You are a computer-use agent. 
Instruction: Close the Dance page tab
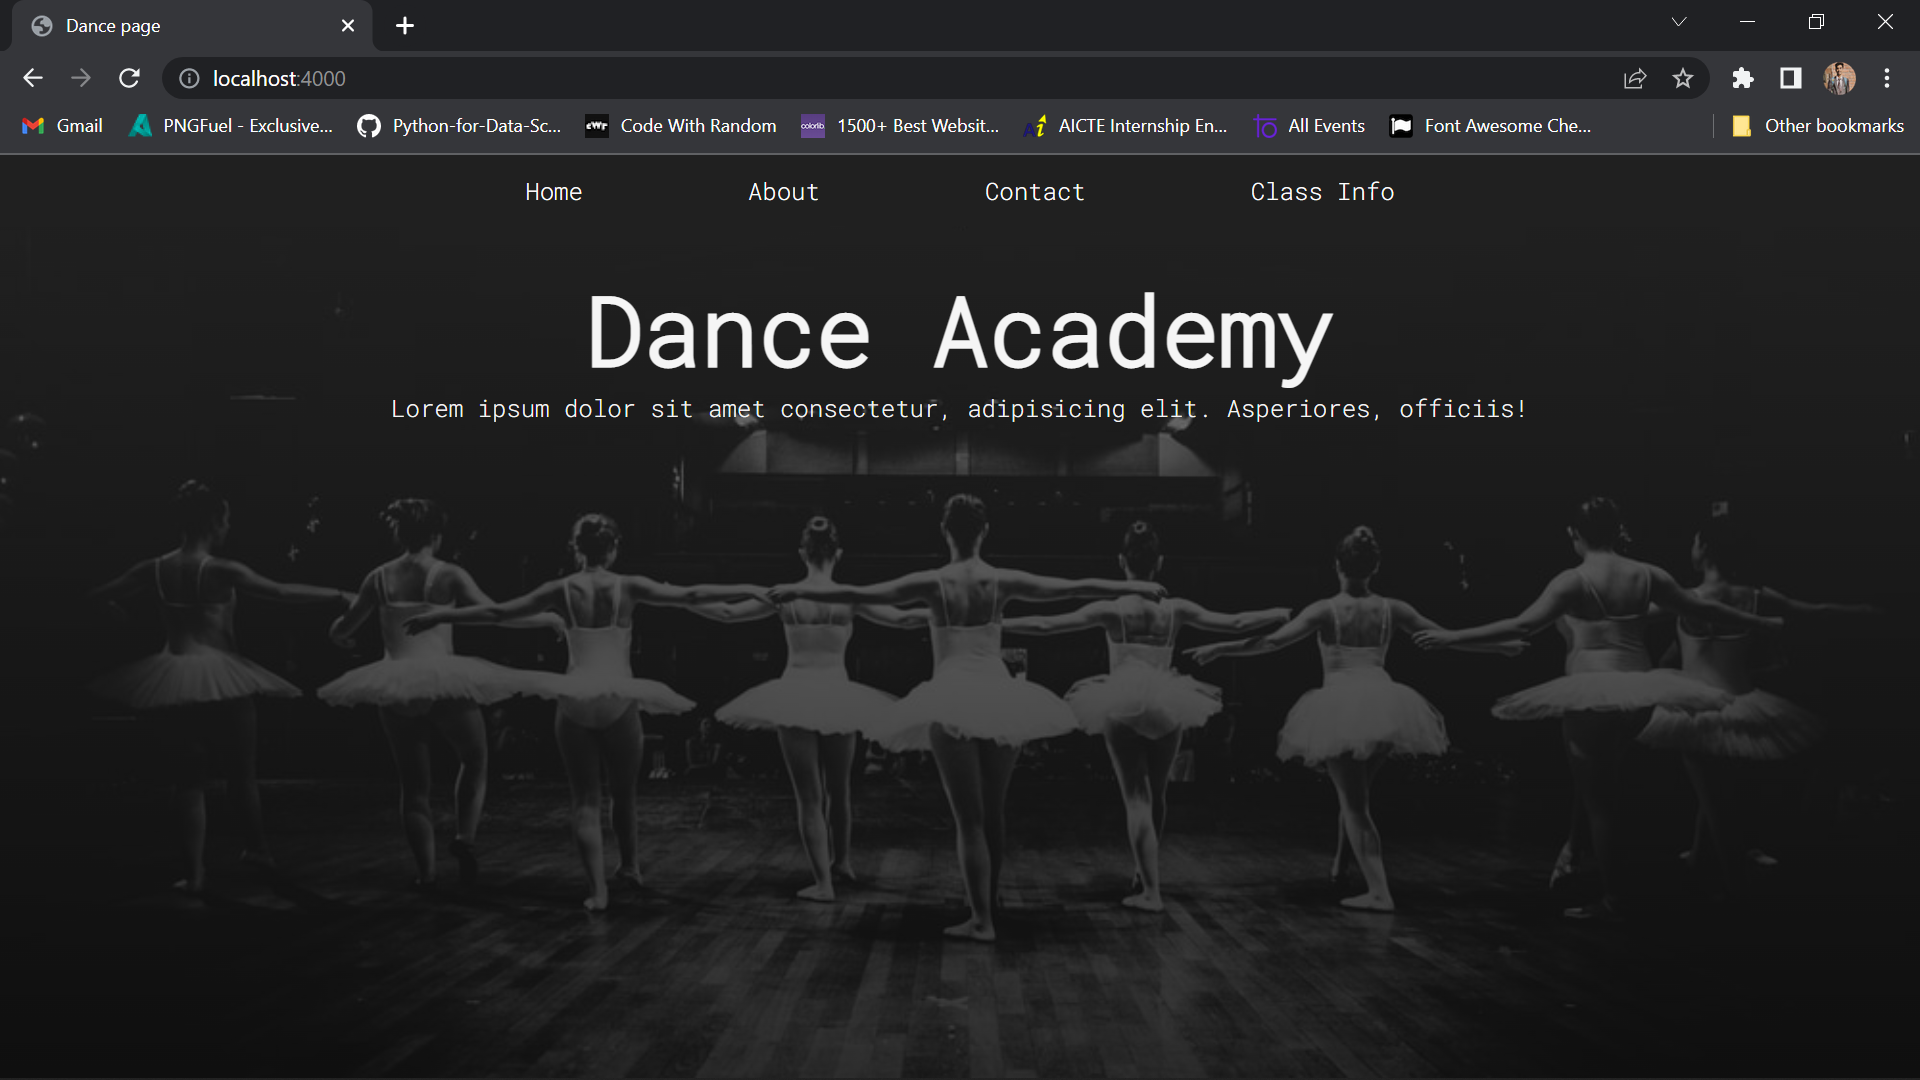pyautogui.click(x=348, y=26)
